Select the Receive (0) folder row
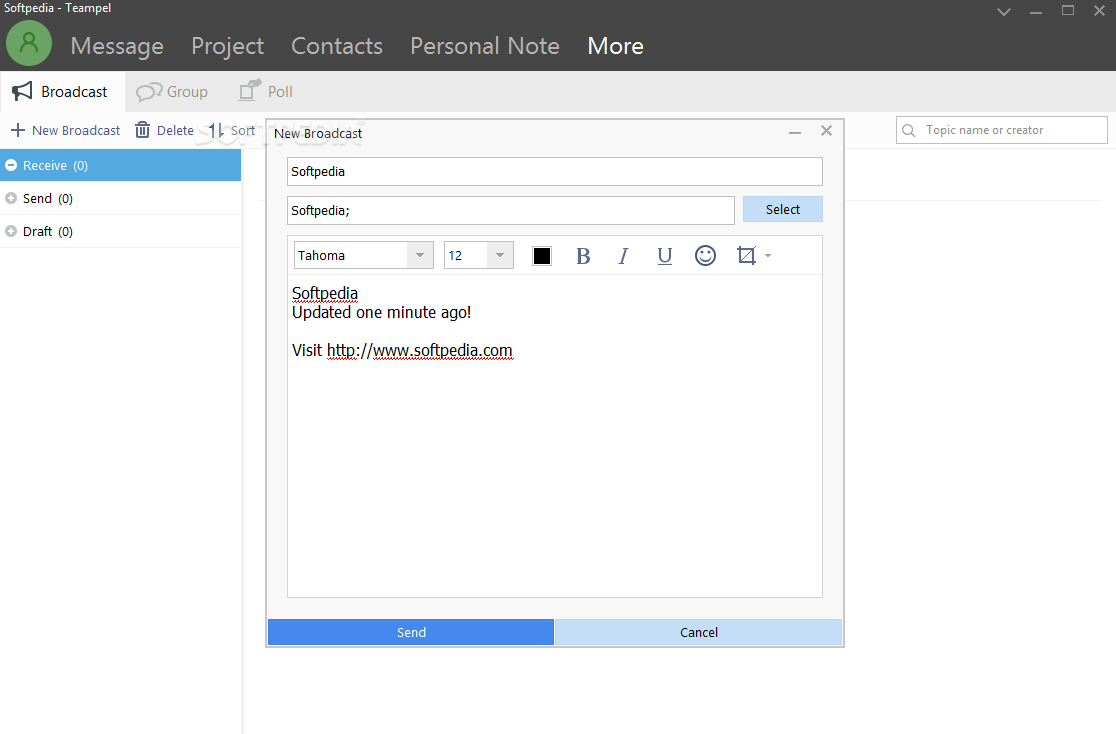The width and height of the screenshot is (1116, 734). [x=120, y=165]
